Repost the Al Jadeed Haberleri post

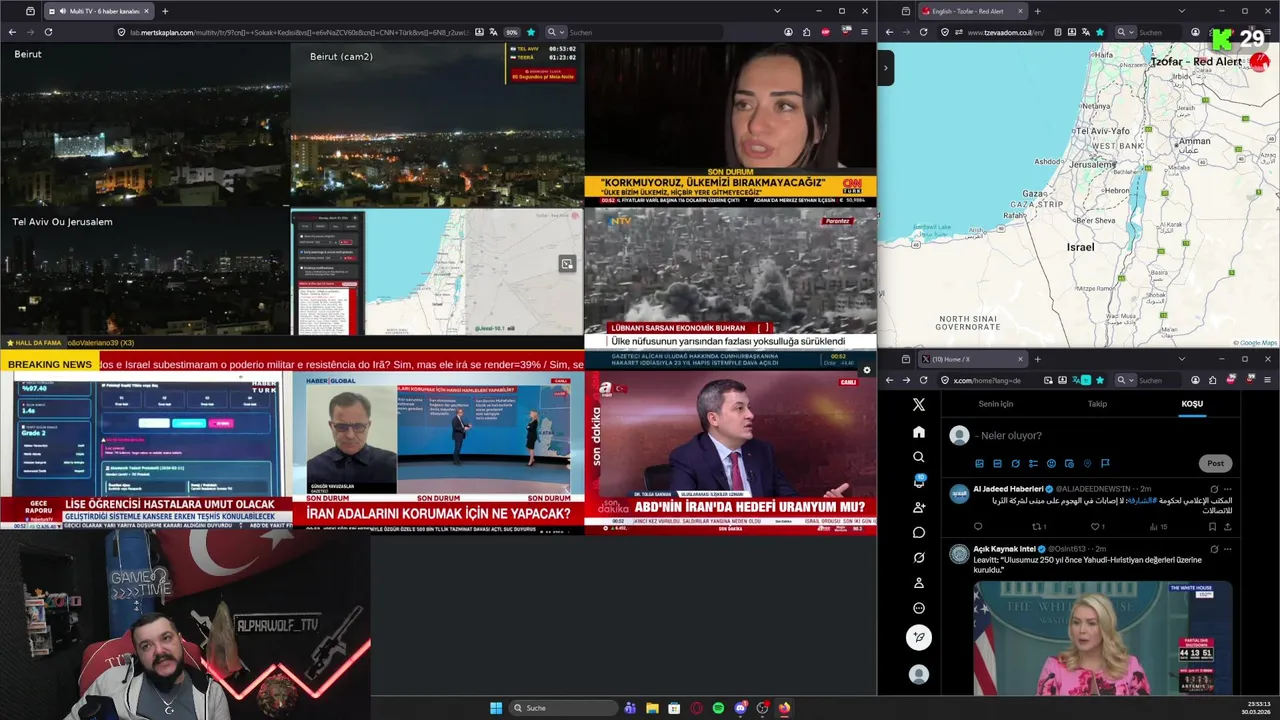coord(1038,527)
